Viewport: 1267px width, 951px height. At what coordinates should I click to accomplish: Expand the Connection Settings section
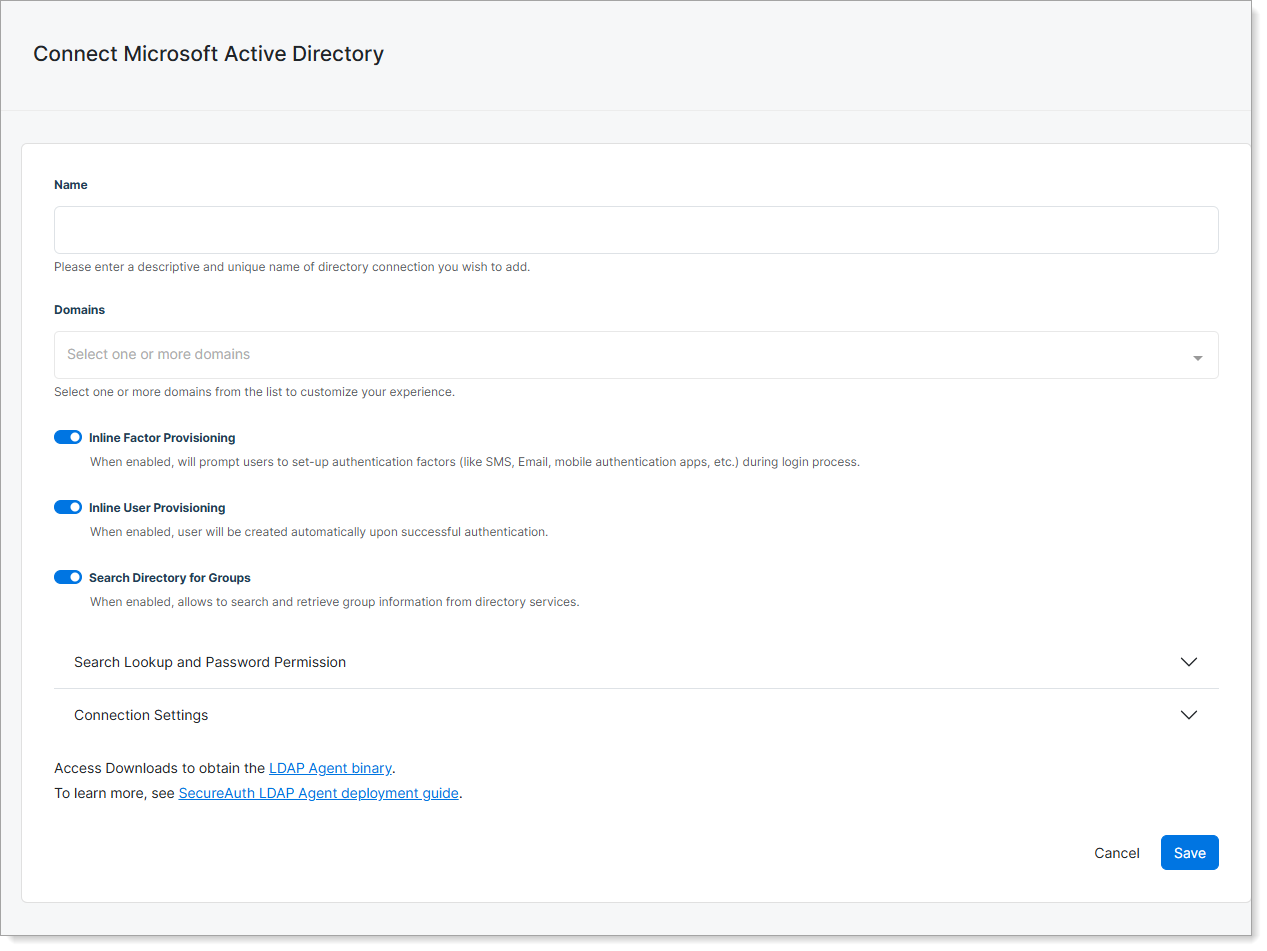click(636, 715)
